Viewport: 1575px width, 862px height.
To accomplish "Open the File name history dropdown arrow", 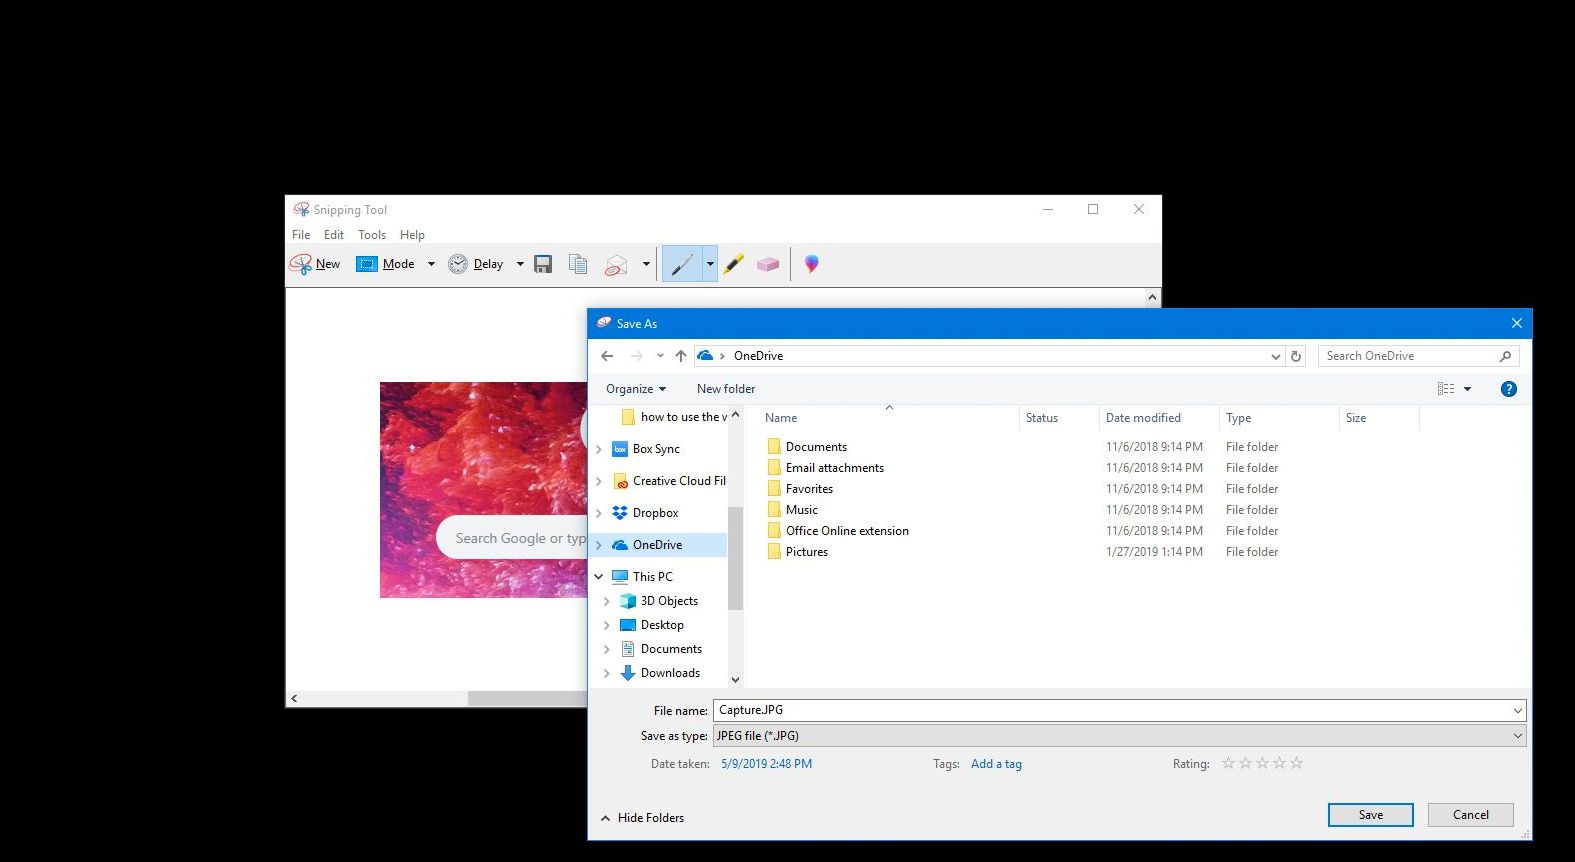I will click(x=1517, y=710).
